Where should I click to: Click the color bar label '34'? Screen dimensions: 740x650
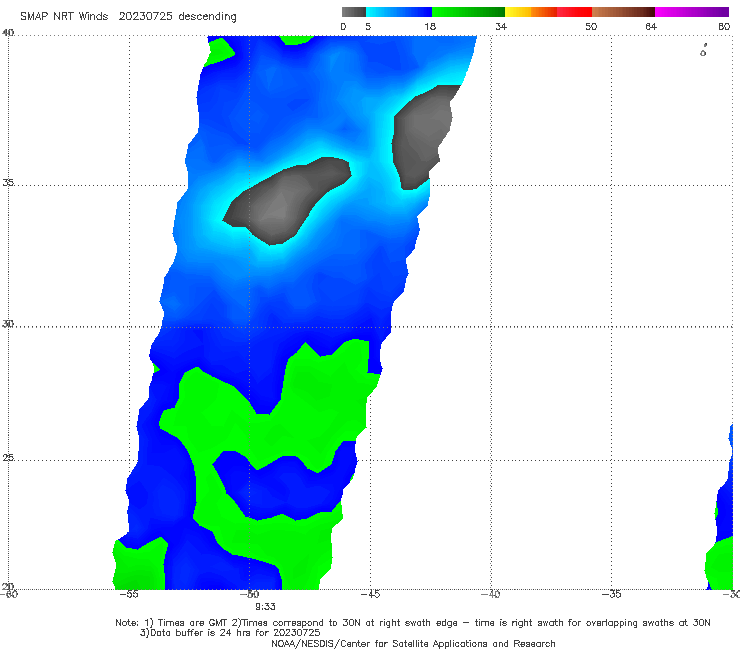coord(501,26)
